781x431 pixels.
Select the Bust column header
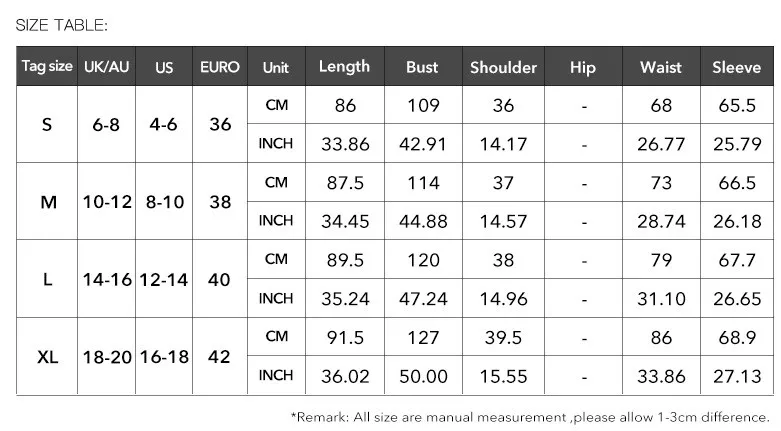click(422, 67)
